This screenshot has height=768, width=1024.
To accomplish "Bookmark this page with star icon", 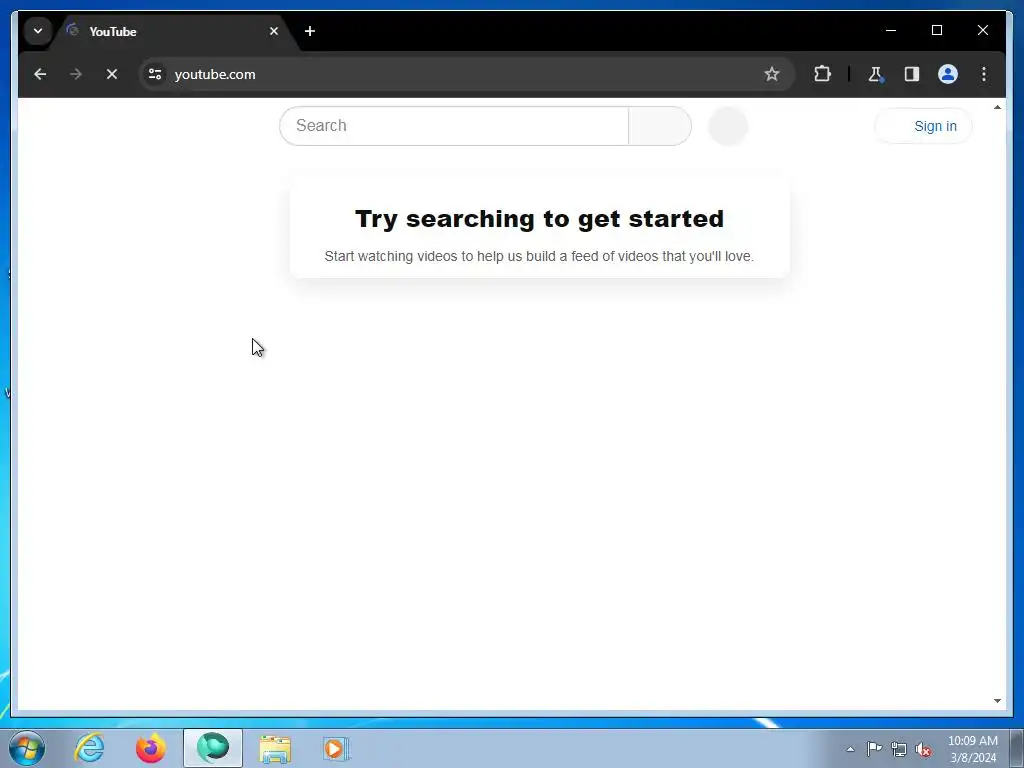I will [772, 74].
